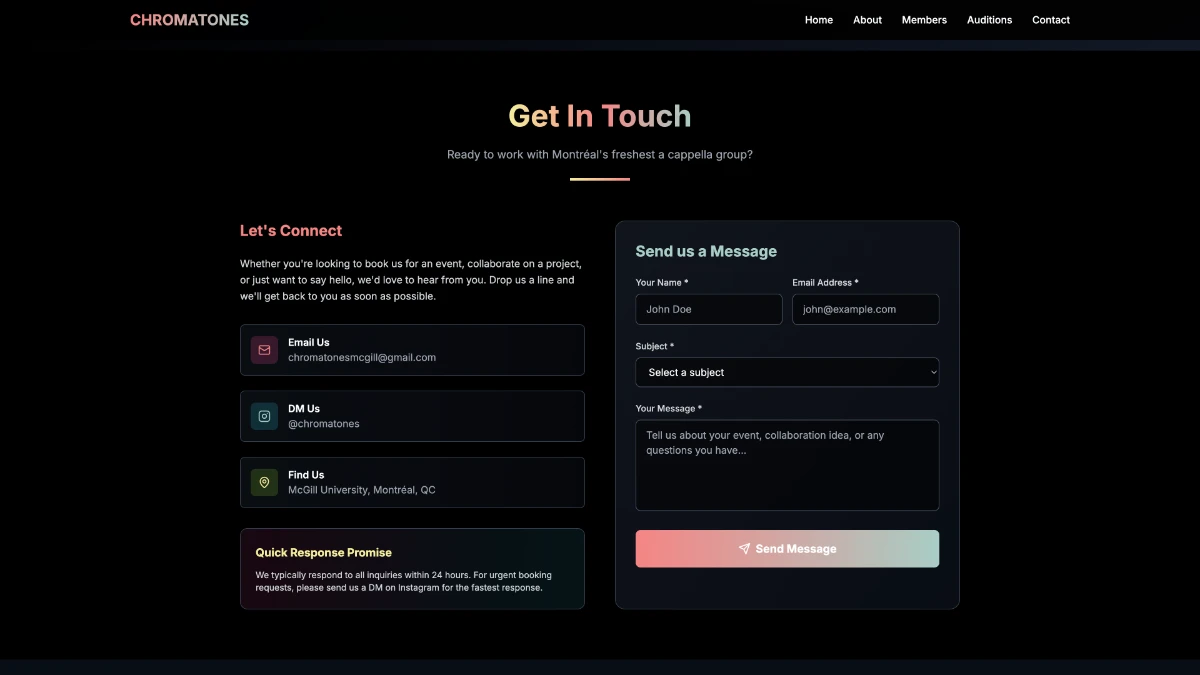
Task: Select the Contact nav item
Action: (1051, 20)
